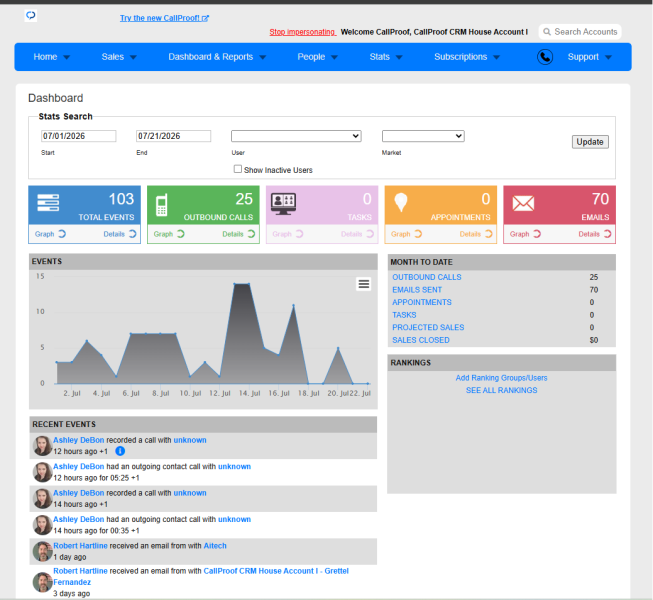Click Robert Hartline avatar, 1 day ago

click(x=42, y=552)
